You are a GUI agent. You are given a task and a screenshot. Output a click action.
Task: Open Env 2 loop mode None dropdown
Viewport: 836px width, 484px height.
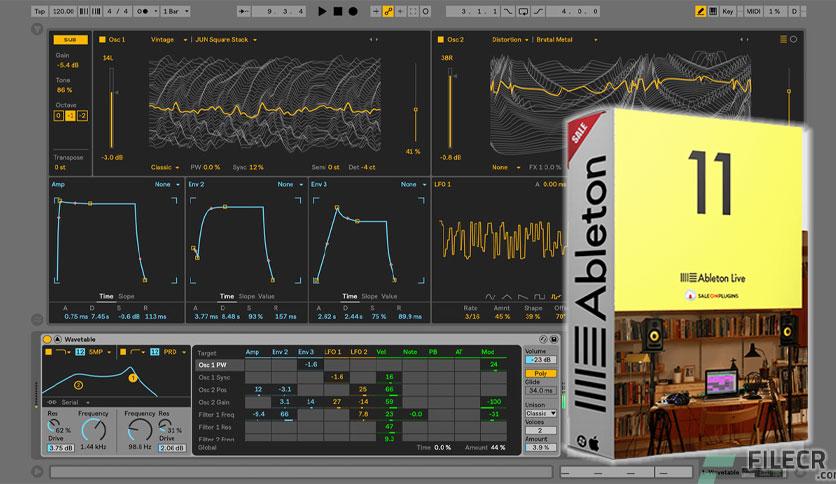click(290, 184)
